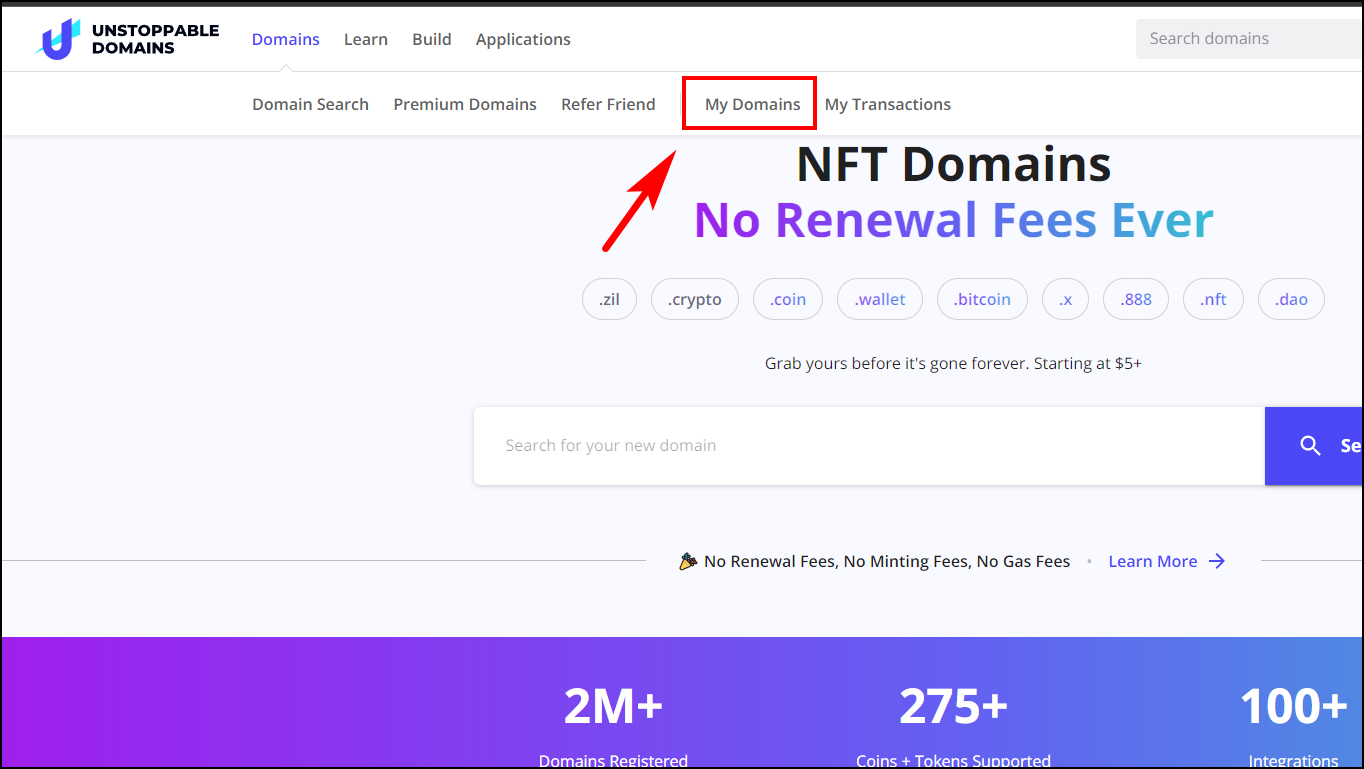The image size is (1364, 769).
Task: Select the .nft domain extension
Action: click(x=1213, y=299)
